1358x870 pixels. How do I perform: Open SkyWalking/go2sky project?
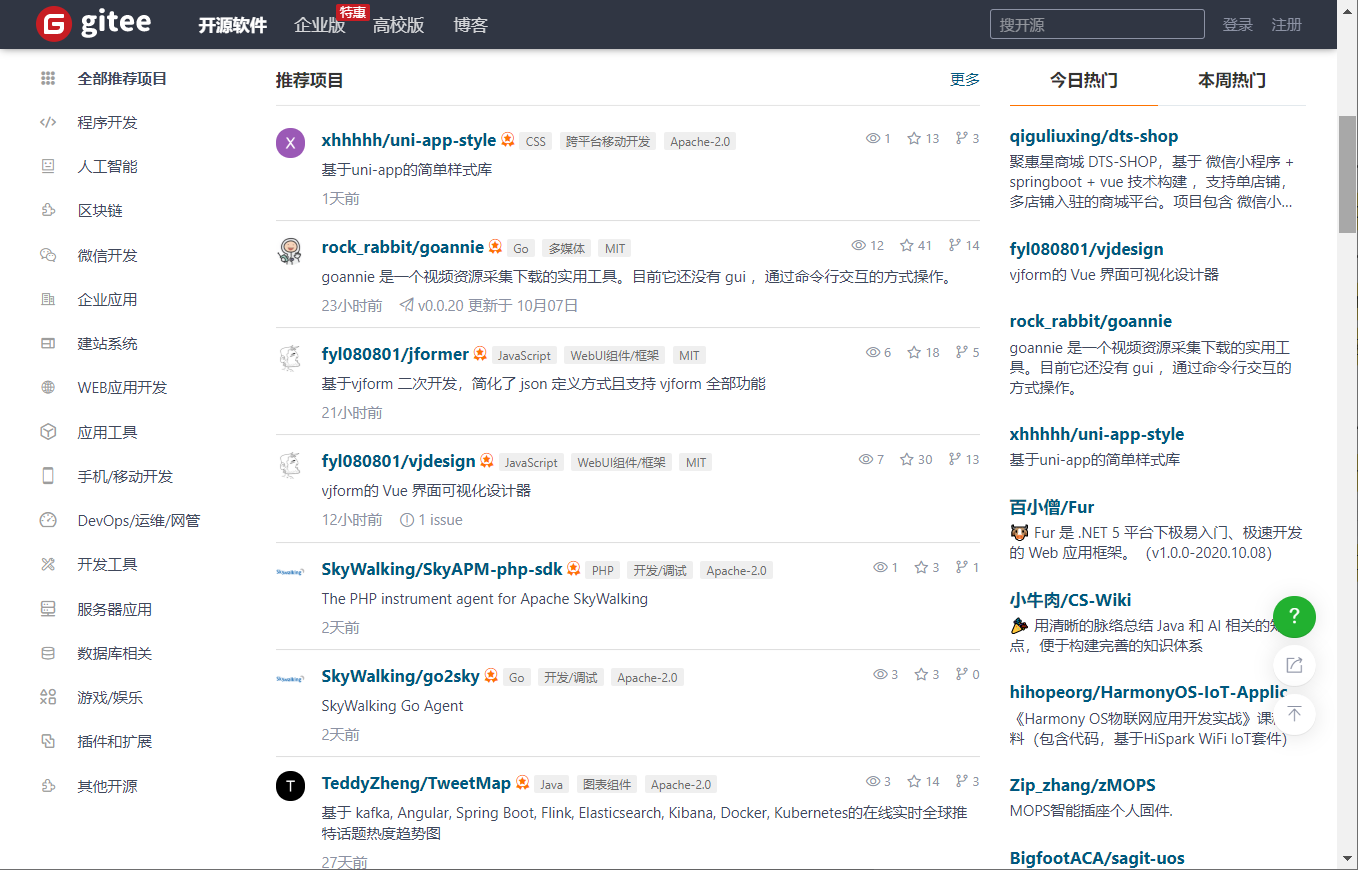[x=401, y=676]
